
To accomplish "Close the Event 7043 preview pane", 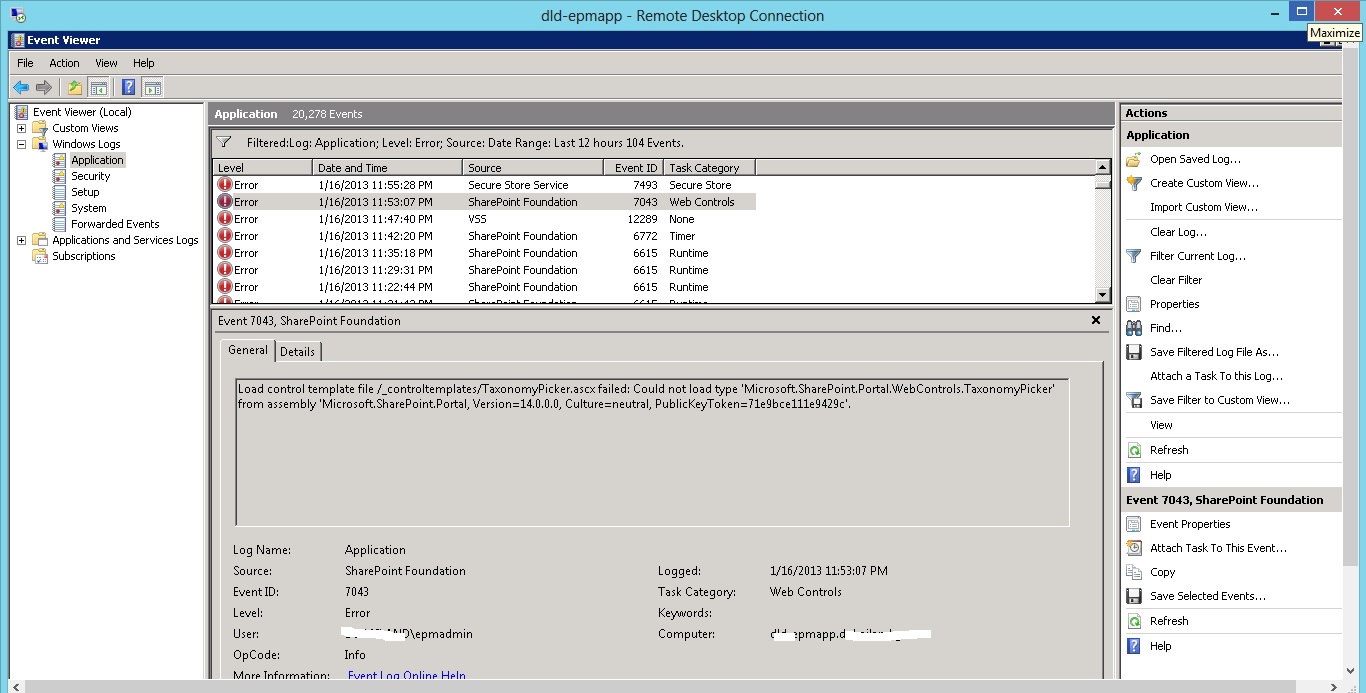I will point(1096,320).
